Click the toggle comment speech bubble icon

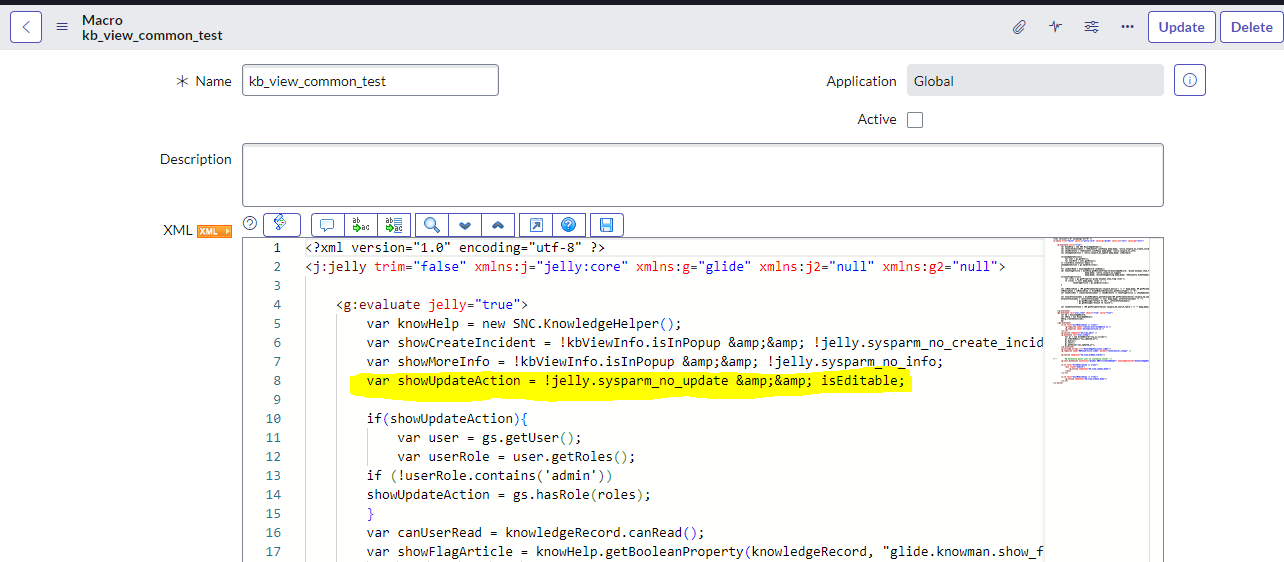click(x=328, y=224)
